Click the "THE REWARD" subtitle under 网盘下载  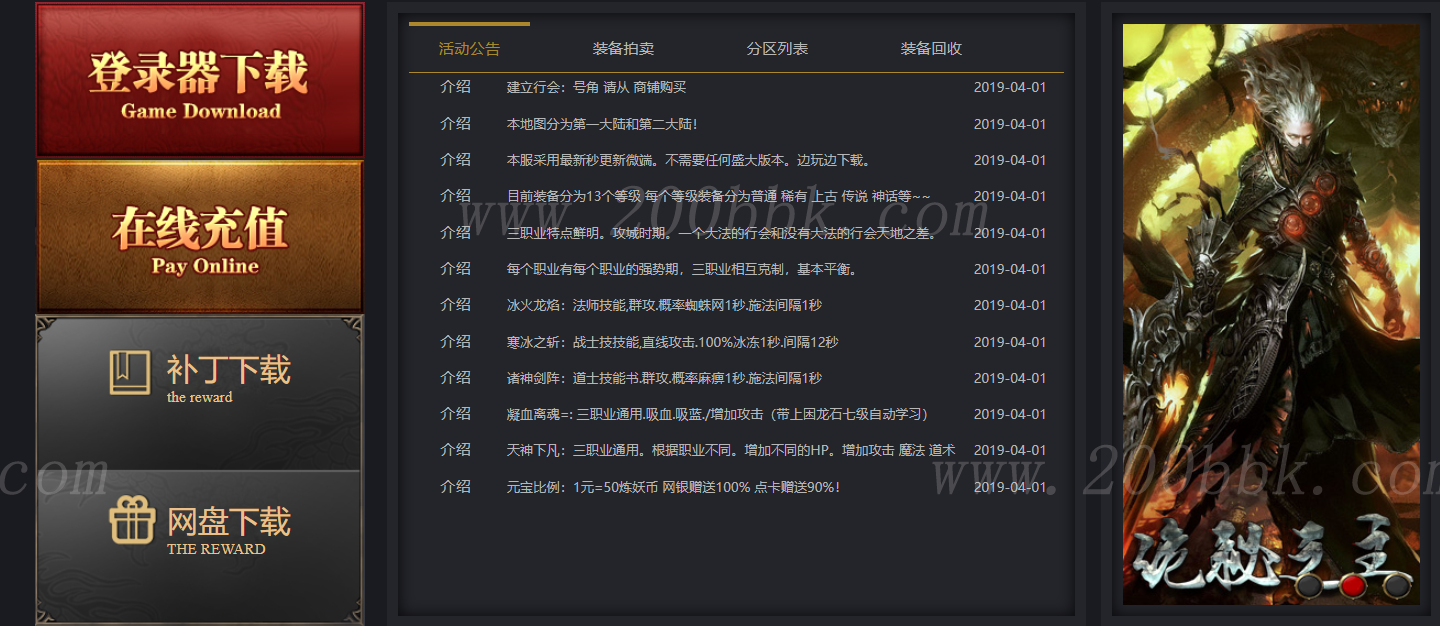click(x=216, y=549)
